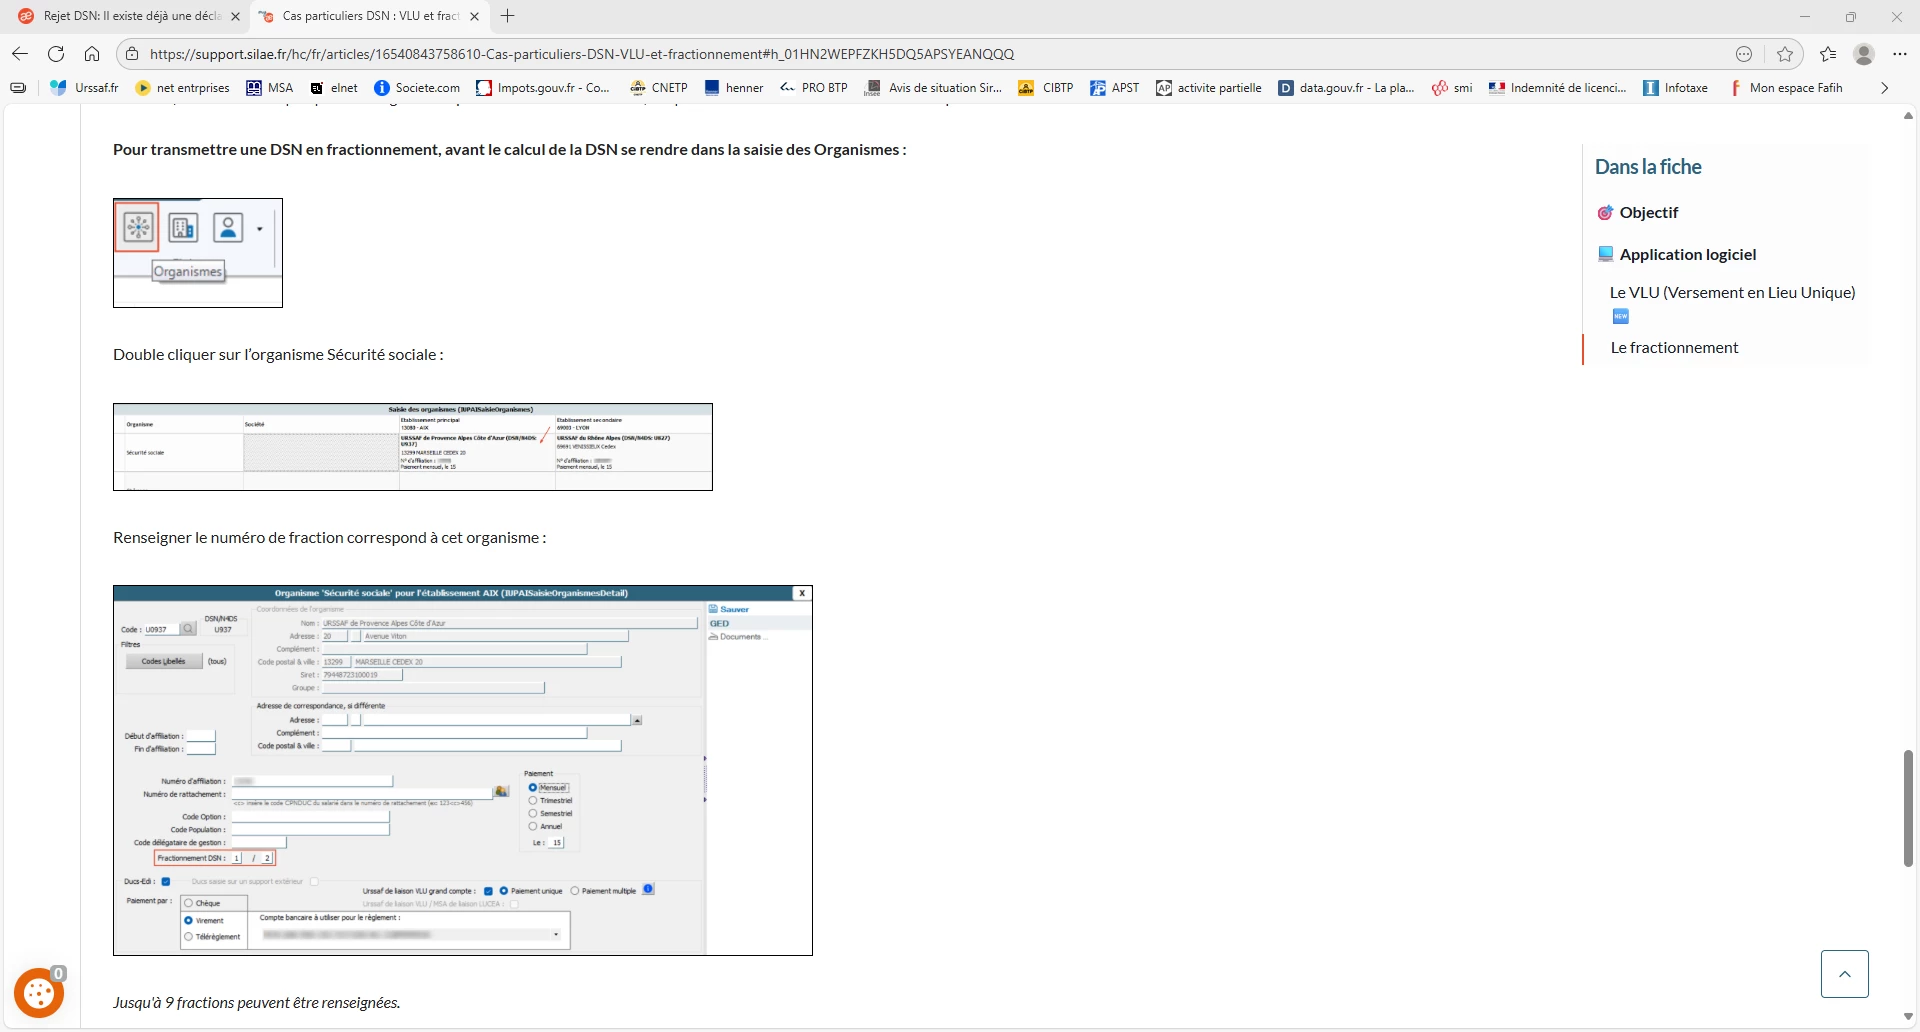The image size is (1920, 1032).
Task: Open the Indemnité de licenciement bookmark
Action: (1558, 88)
